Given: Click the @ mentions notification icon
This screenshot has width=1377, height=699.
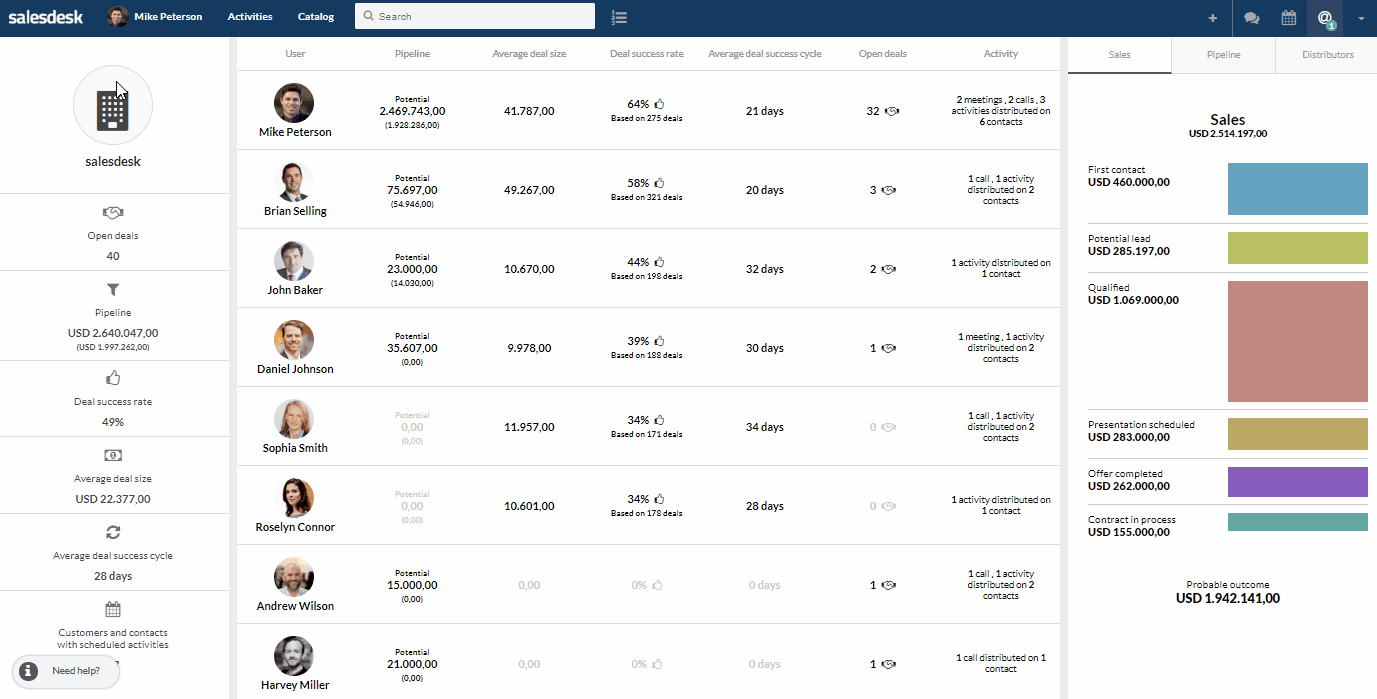Looking at the screenshot, I should (x=1325, y=17).
